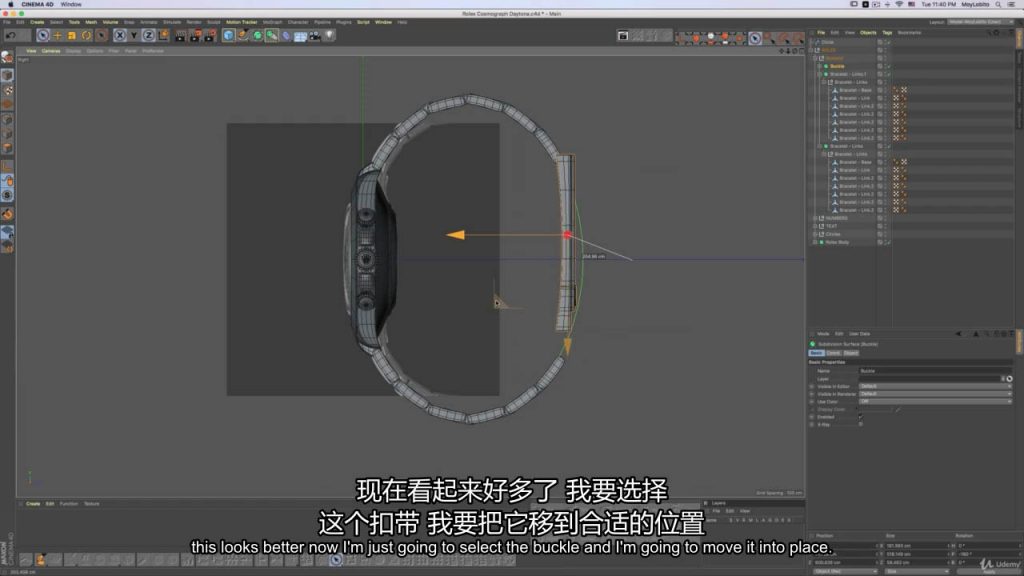The height and width of the screenshot is (576, 1024).
Task: Click Render to Picture Viewer icon
Action: [195, 36]
